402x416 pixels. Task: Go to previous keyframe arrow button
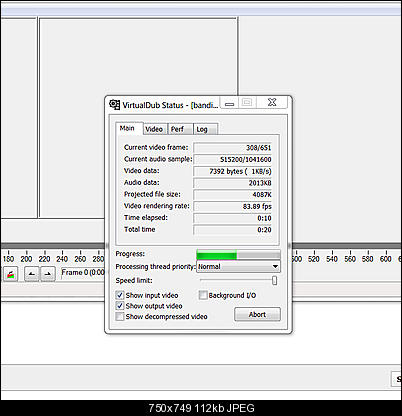click(32, 274)
